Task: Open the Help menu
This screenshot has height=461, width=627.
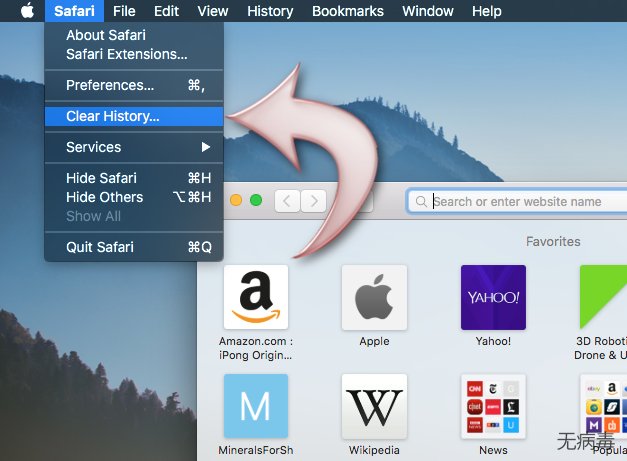Action: click(x=487, y=11)
